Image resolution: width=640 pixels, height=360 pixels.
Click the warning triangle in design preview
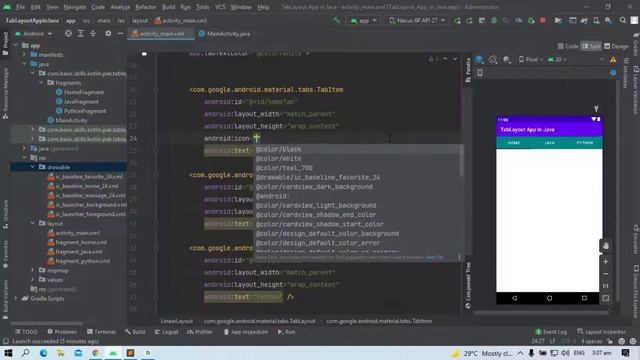(613, 60)
